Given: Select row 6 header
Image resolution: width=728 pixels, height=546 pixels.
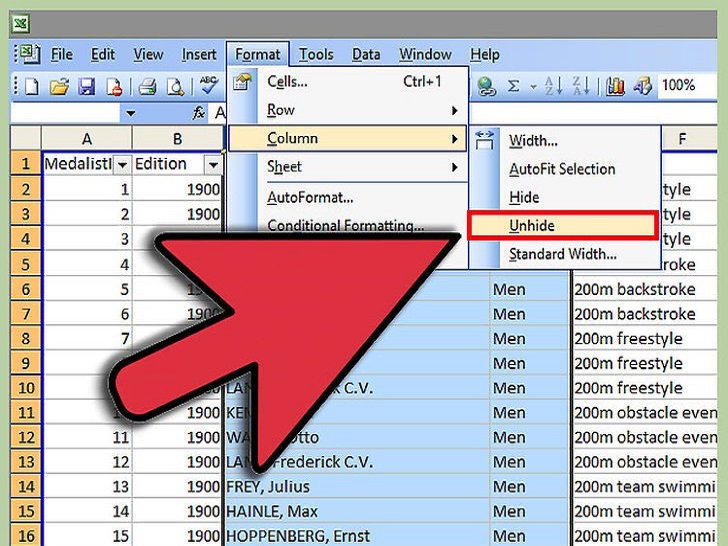Looking at the screenshot, I should tap(26, 289).
